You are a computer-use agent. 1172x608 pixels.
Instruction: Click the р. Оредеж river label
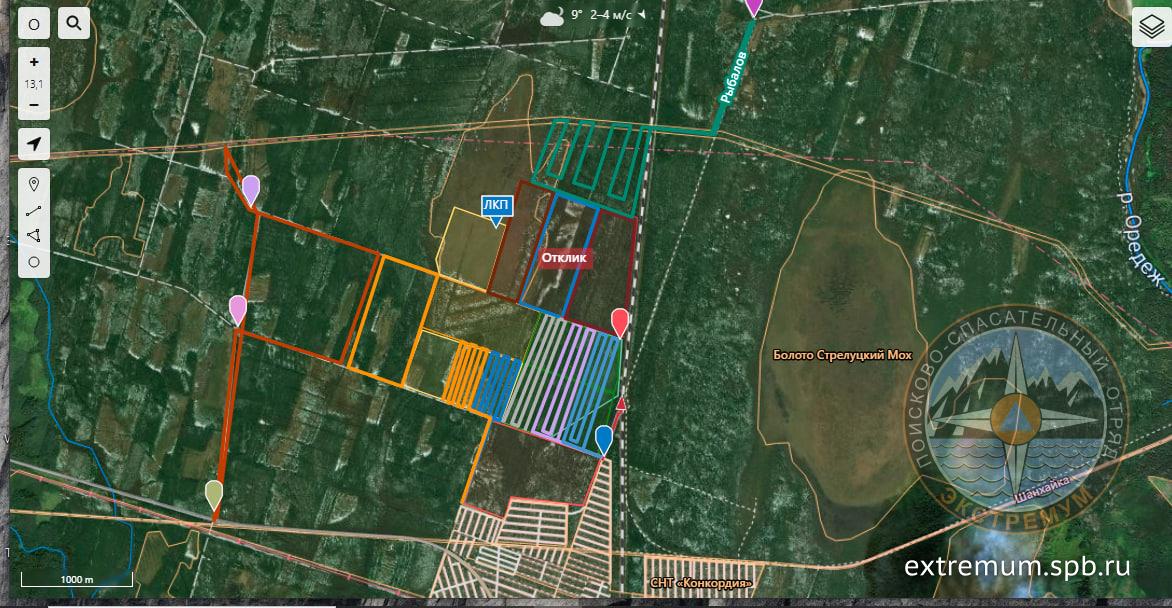[1141, 241]
